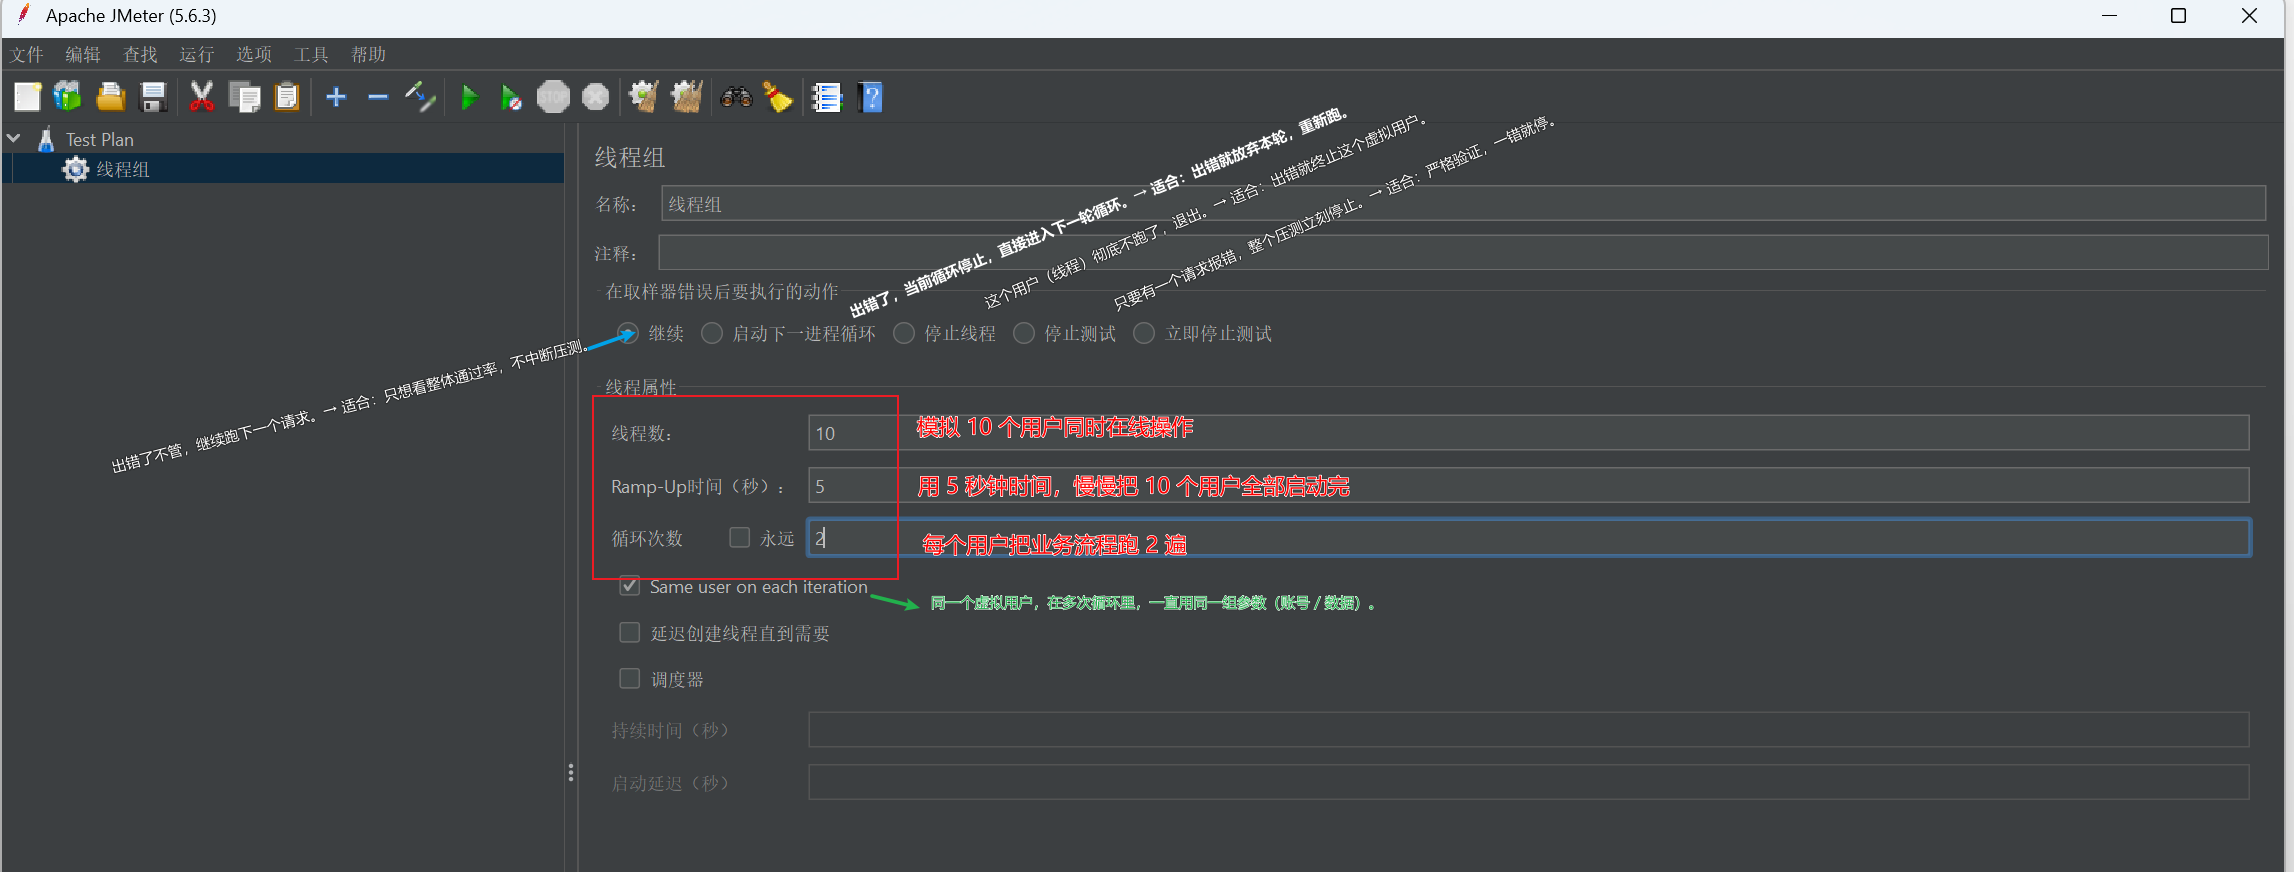Focus the 线程数 input field
This screenshot has width=2294, height=872.
(1529, 433)
